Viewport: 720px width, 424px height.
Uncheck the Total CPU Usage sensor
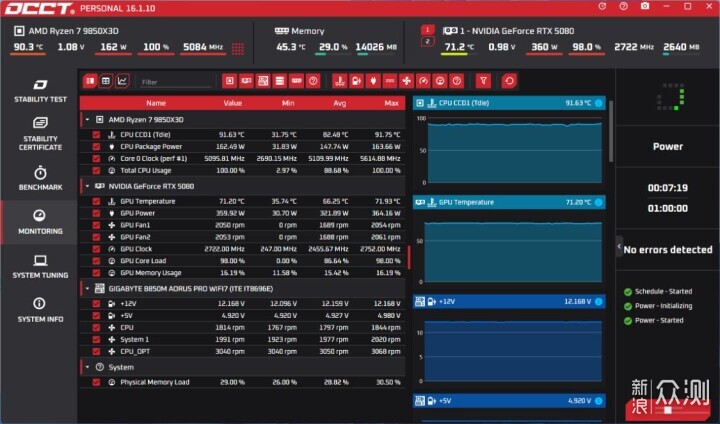(x=96, y=170)
